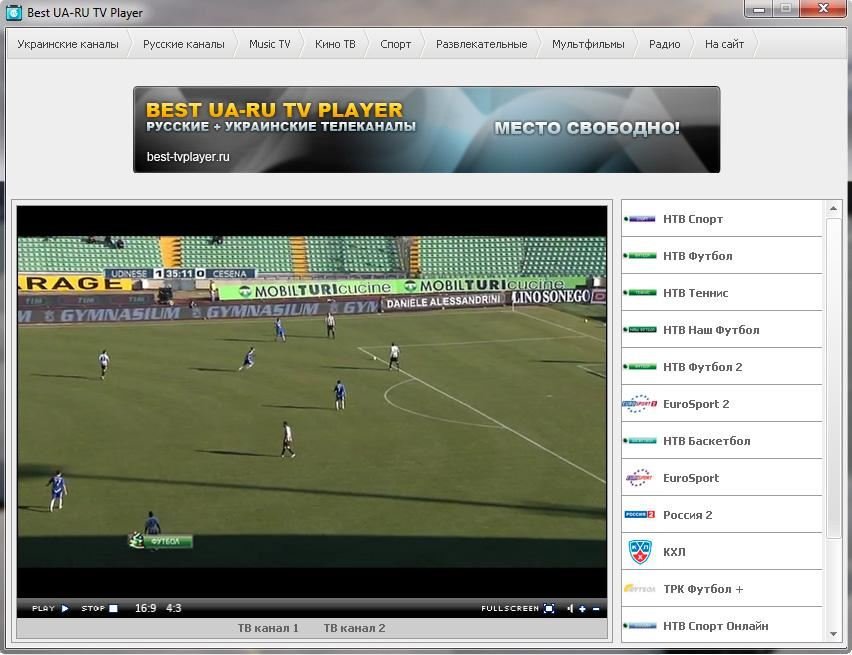Image resolution: width=852 pixels, height=655 pixels.
Task: Increase volume with the plus icon
Action: point(582,609)
